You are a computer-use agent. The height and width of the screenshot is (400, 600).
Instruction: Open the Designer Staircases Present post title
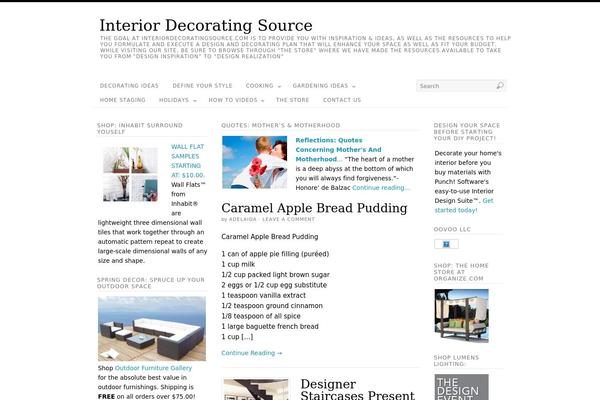pos(357,390)
